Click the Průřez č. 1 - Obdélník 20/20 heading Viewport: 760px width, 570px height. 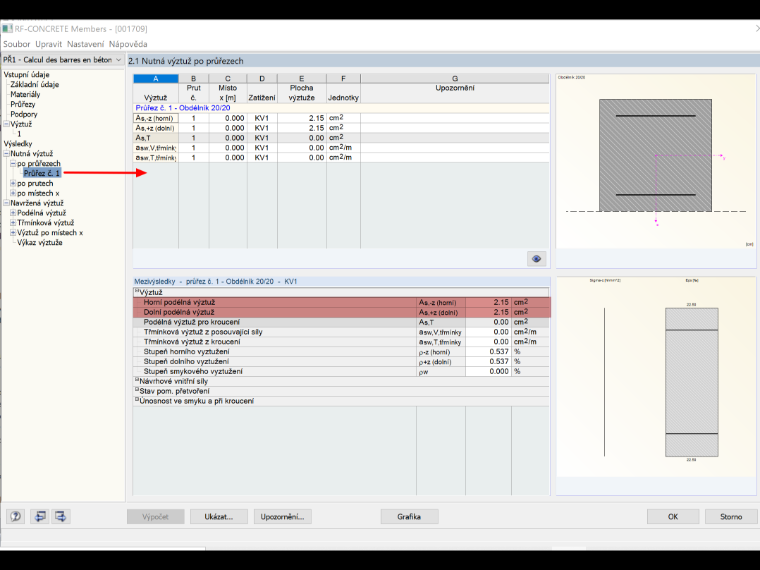click(183, 108)
